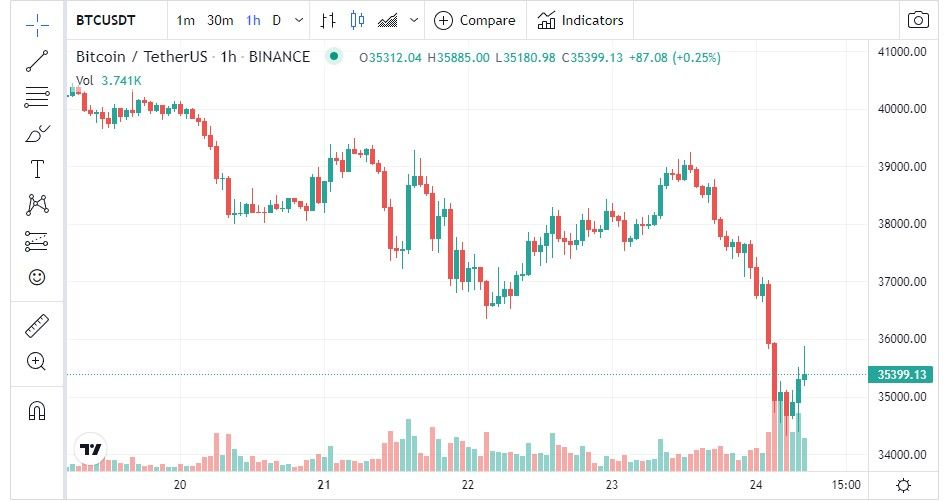The width and height of the screenshot is (948, 501).
Task: Open the Fibonacci retracement tool
Action: (x=37, y=97)
